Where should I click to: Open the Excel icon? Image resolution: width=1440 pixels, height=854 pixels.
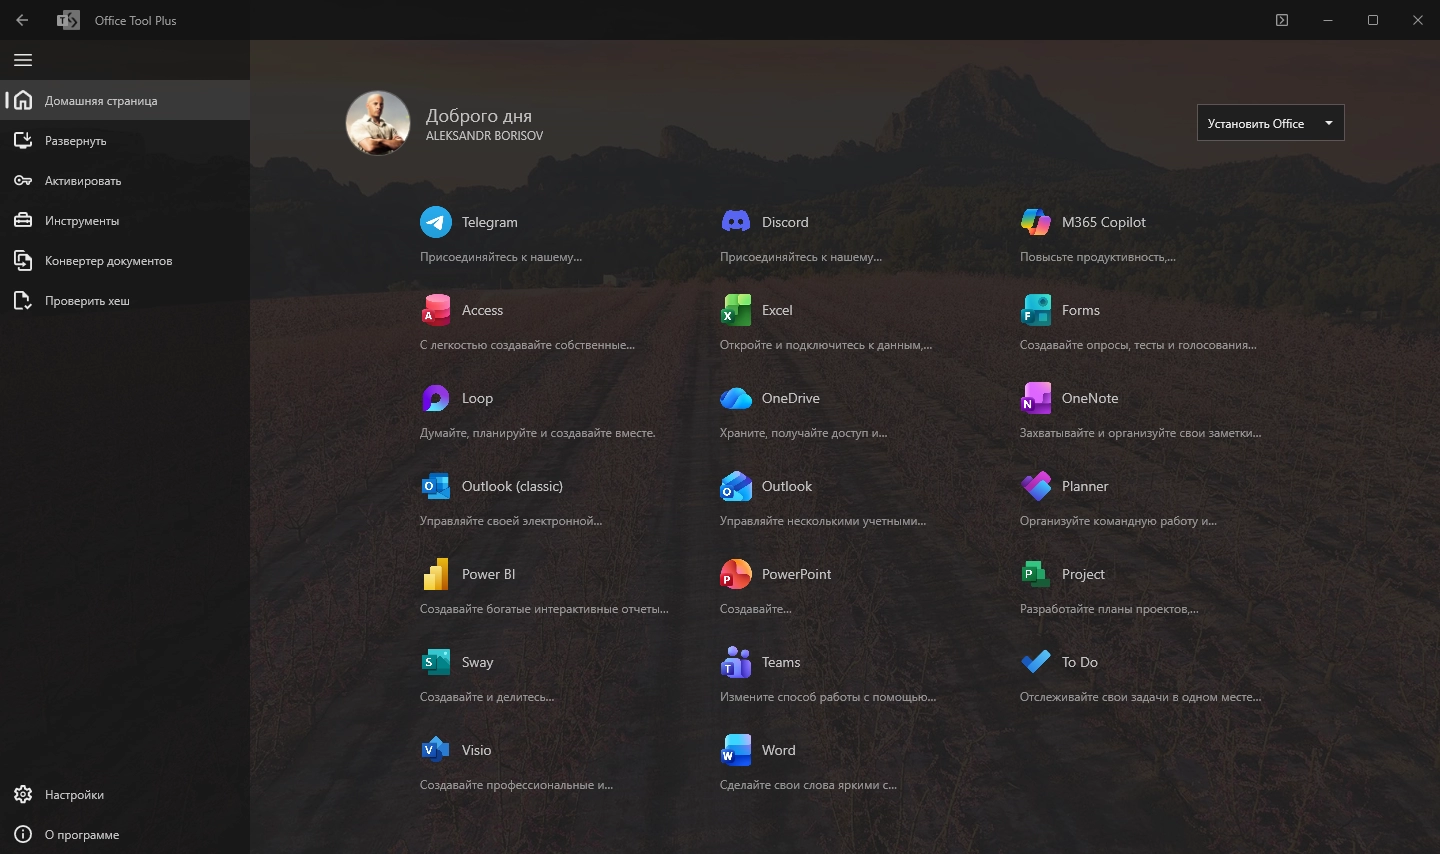[736, 310]
